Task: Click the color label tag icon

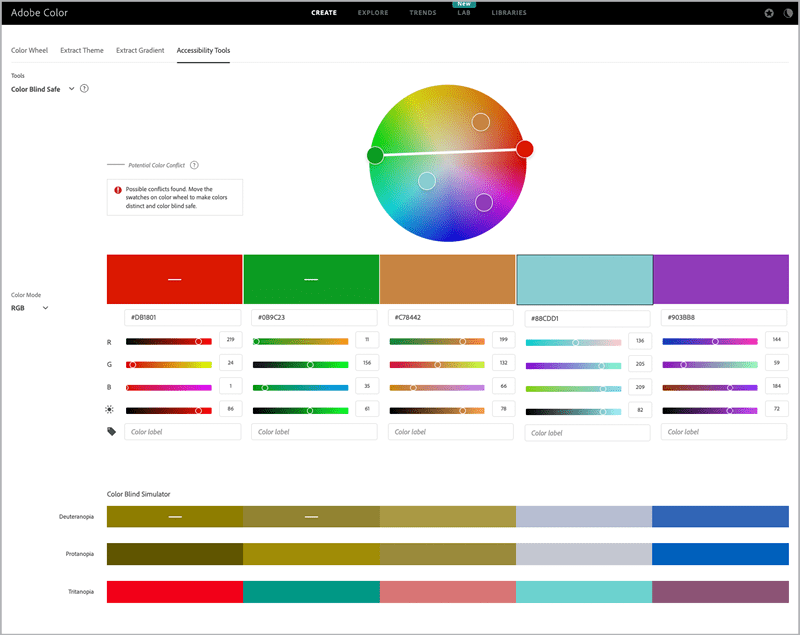Action: [x=111, y=431]
